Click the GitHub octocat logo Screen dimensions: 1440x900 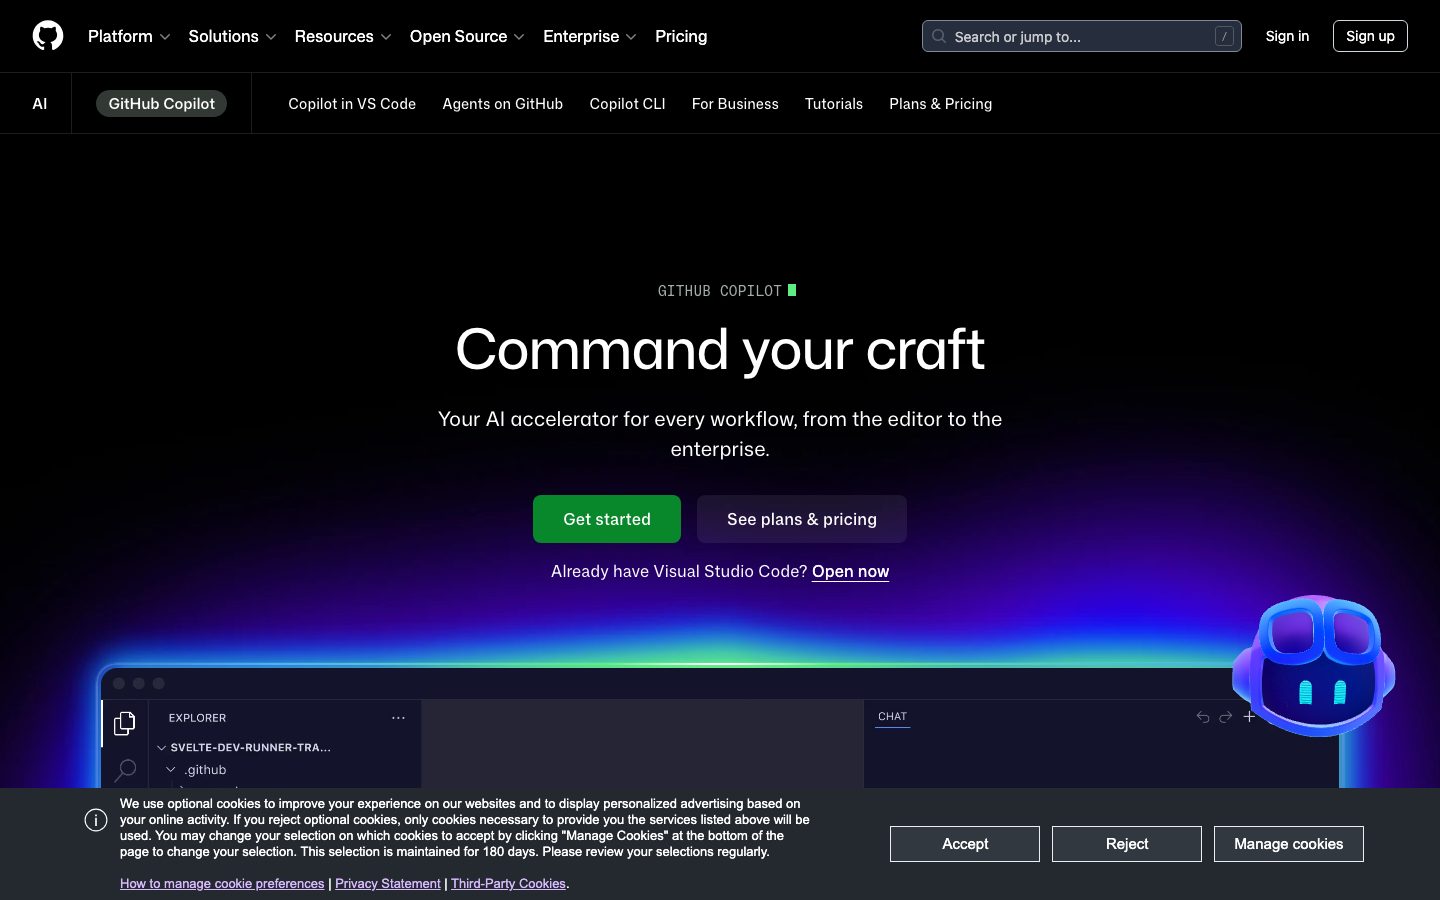click(x=47, y=35)
